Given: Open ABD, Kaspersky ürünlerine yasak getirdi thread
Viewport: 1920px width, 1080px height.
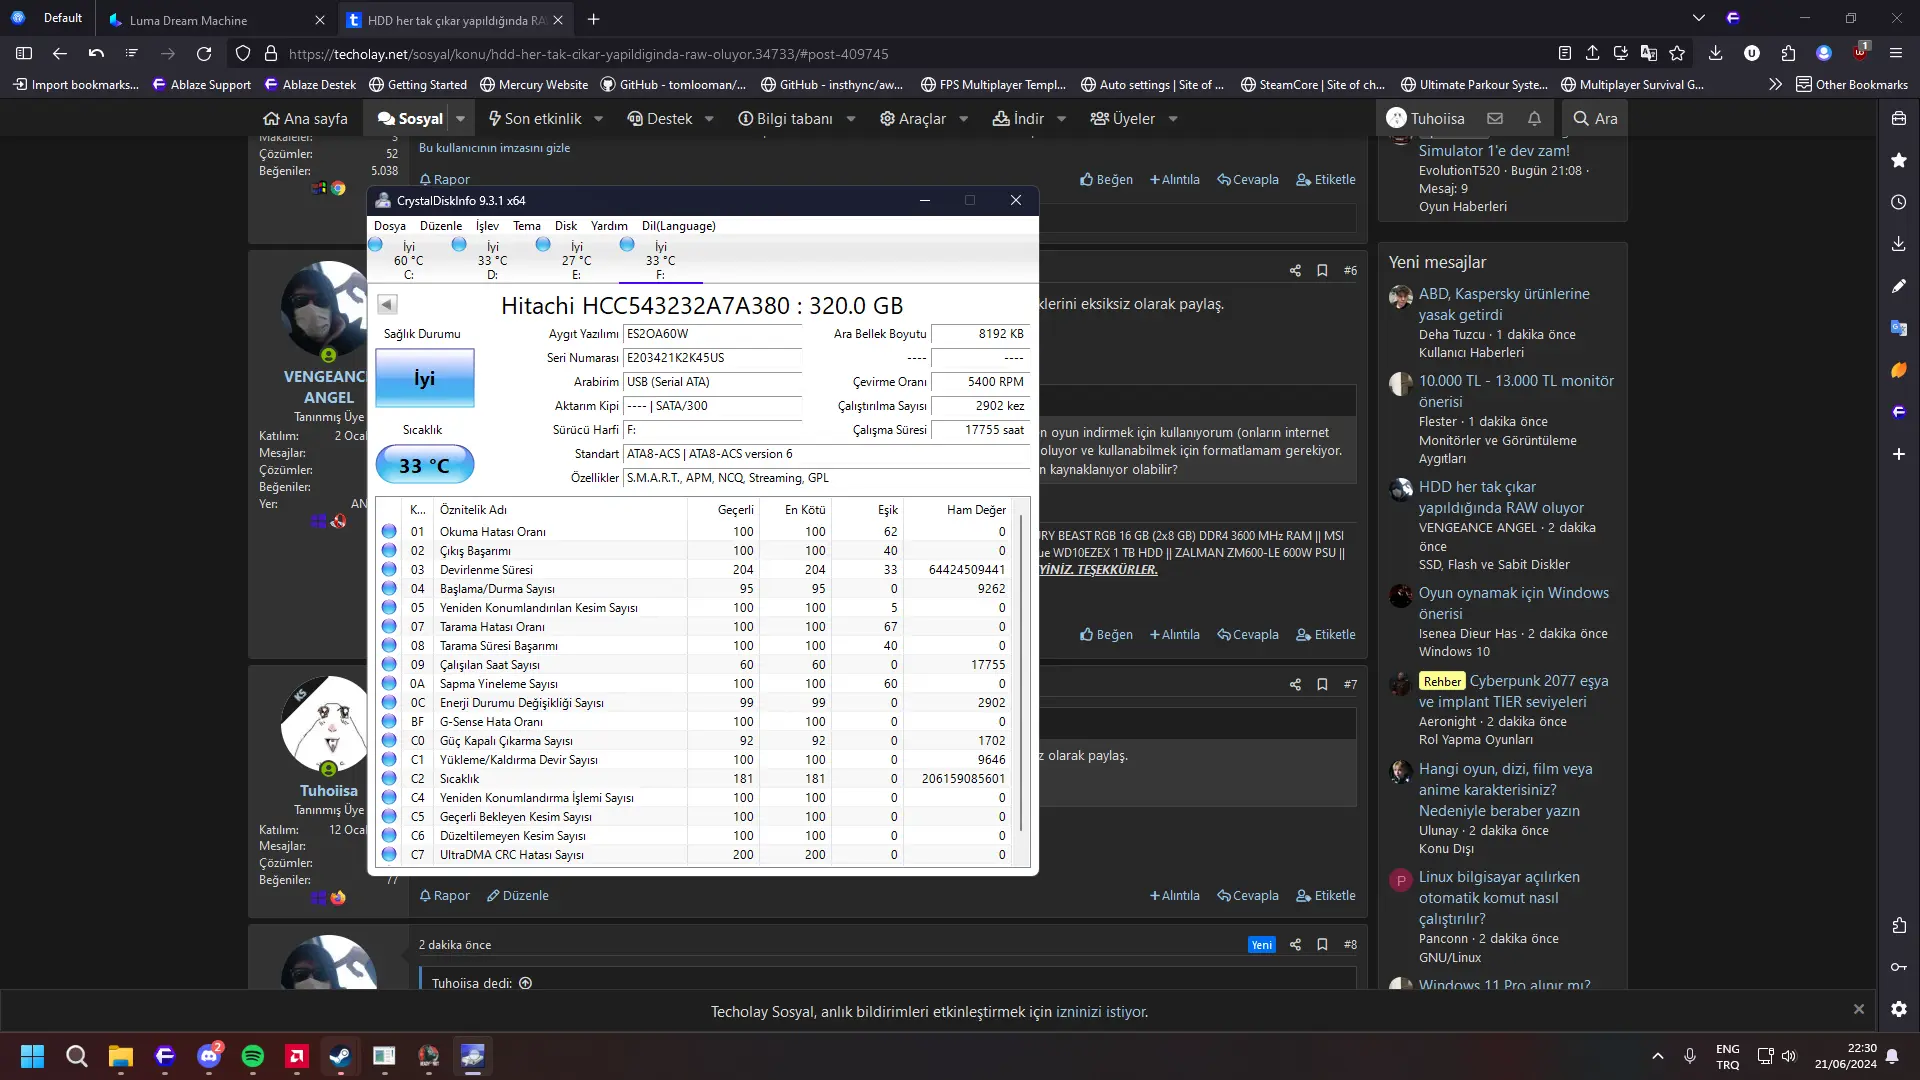Looking at the screenshot, I should click(x=1504, y=304).
